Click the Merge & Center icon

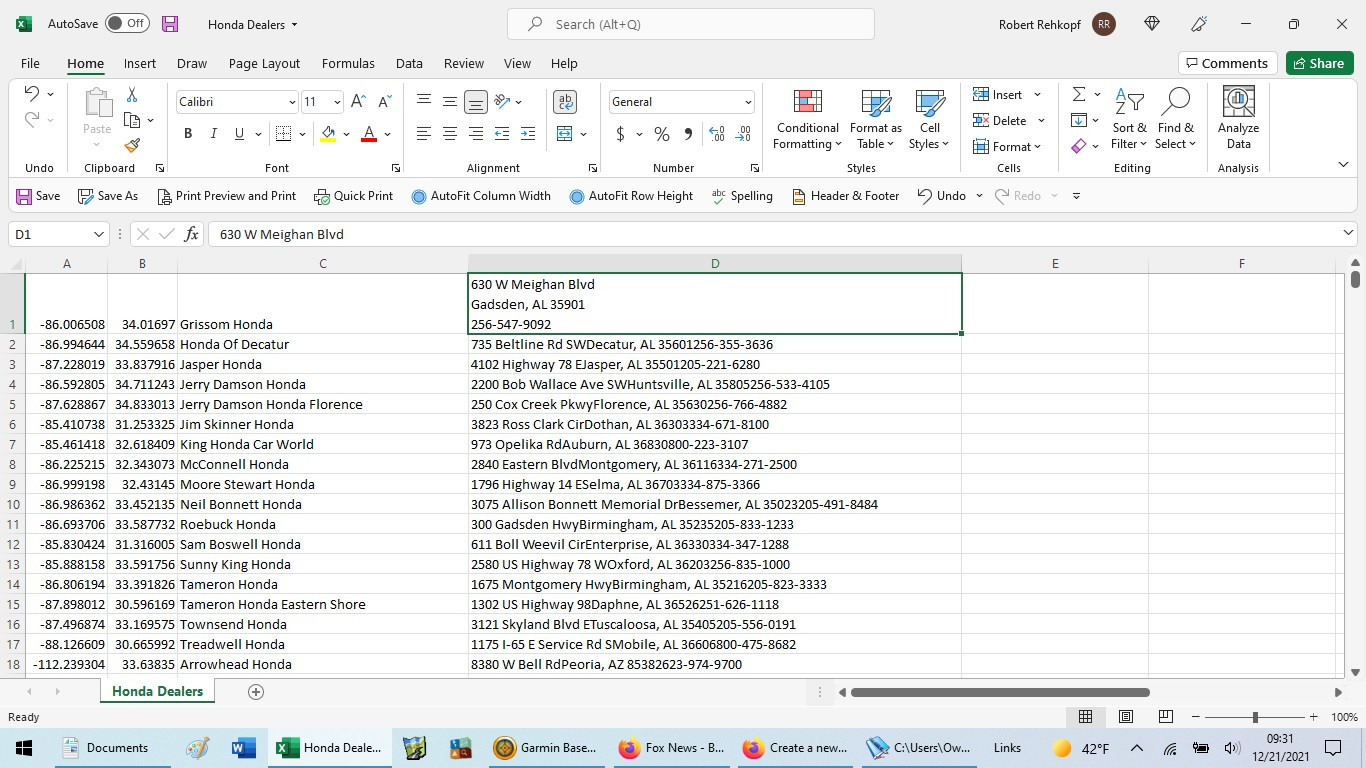565,134
